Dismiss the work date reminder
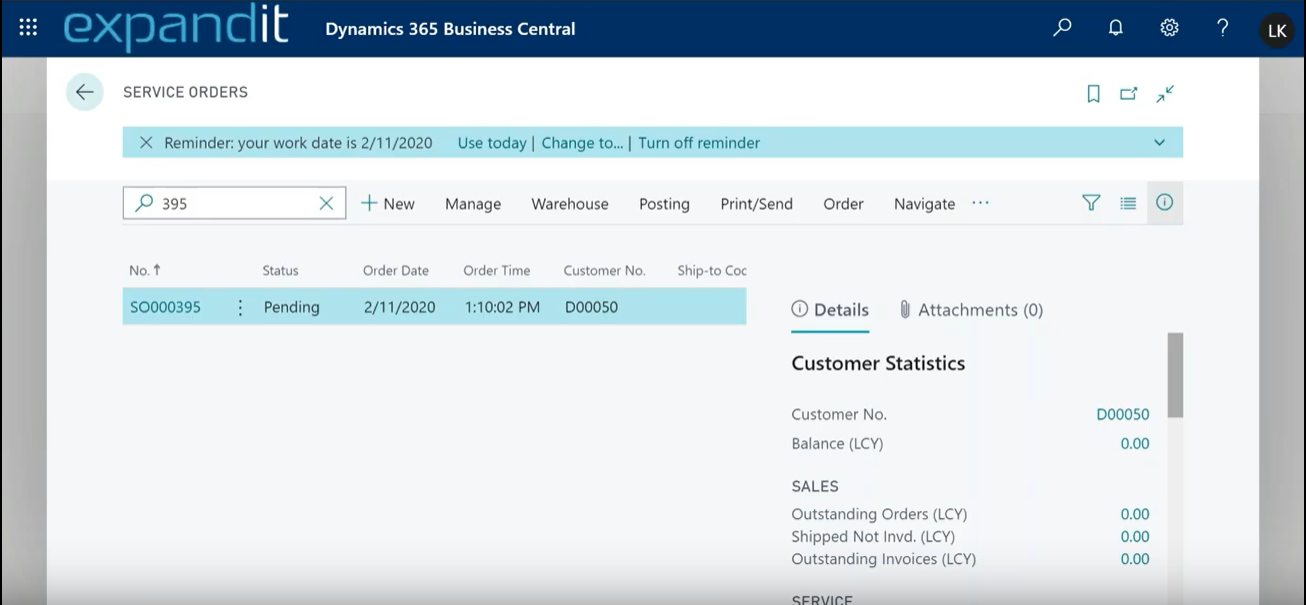The image size is (1306, 605). 146,143
